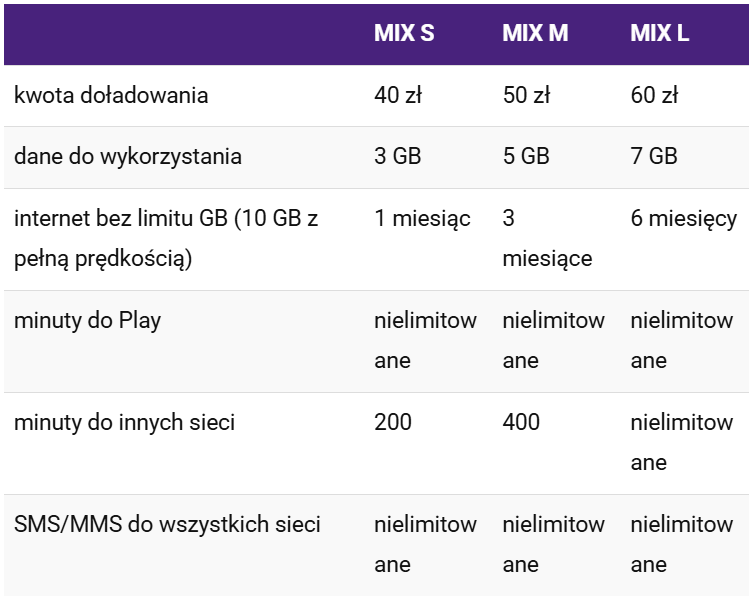Click the 5 GB data cell
Image resolution: width=750 pixels, height=600 pixels.
pos(526,157)
